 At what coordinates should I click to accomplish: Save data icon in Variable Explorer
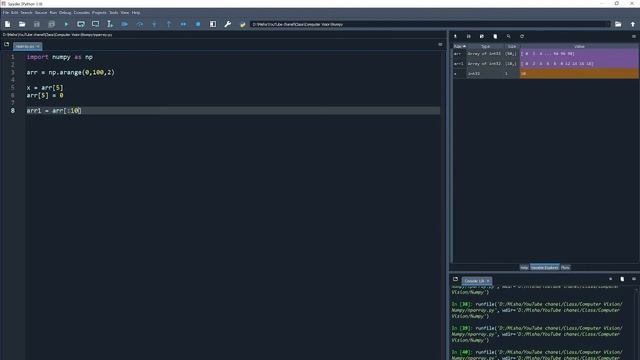(x=469, y=36)
